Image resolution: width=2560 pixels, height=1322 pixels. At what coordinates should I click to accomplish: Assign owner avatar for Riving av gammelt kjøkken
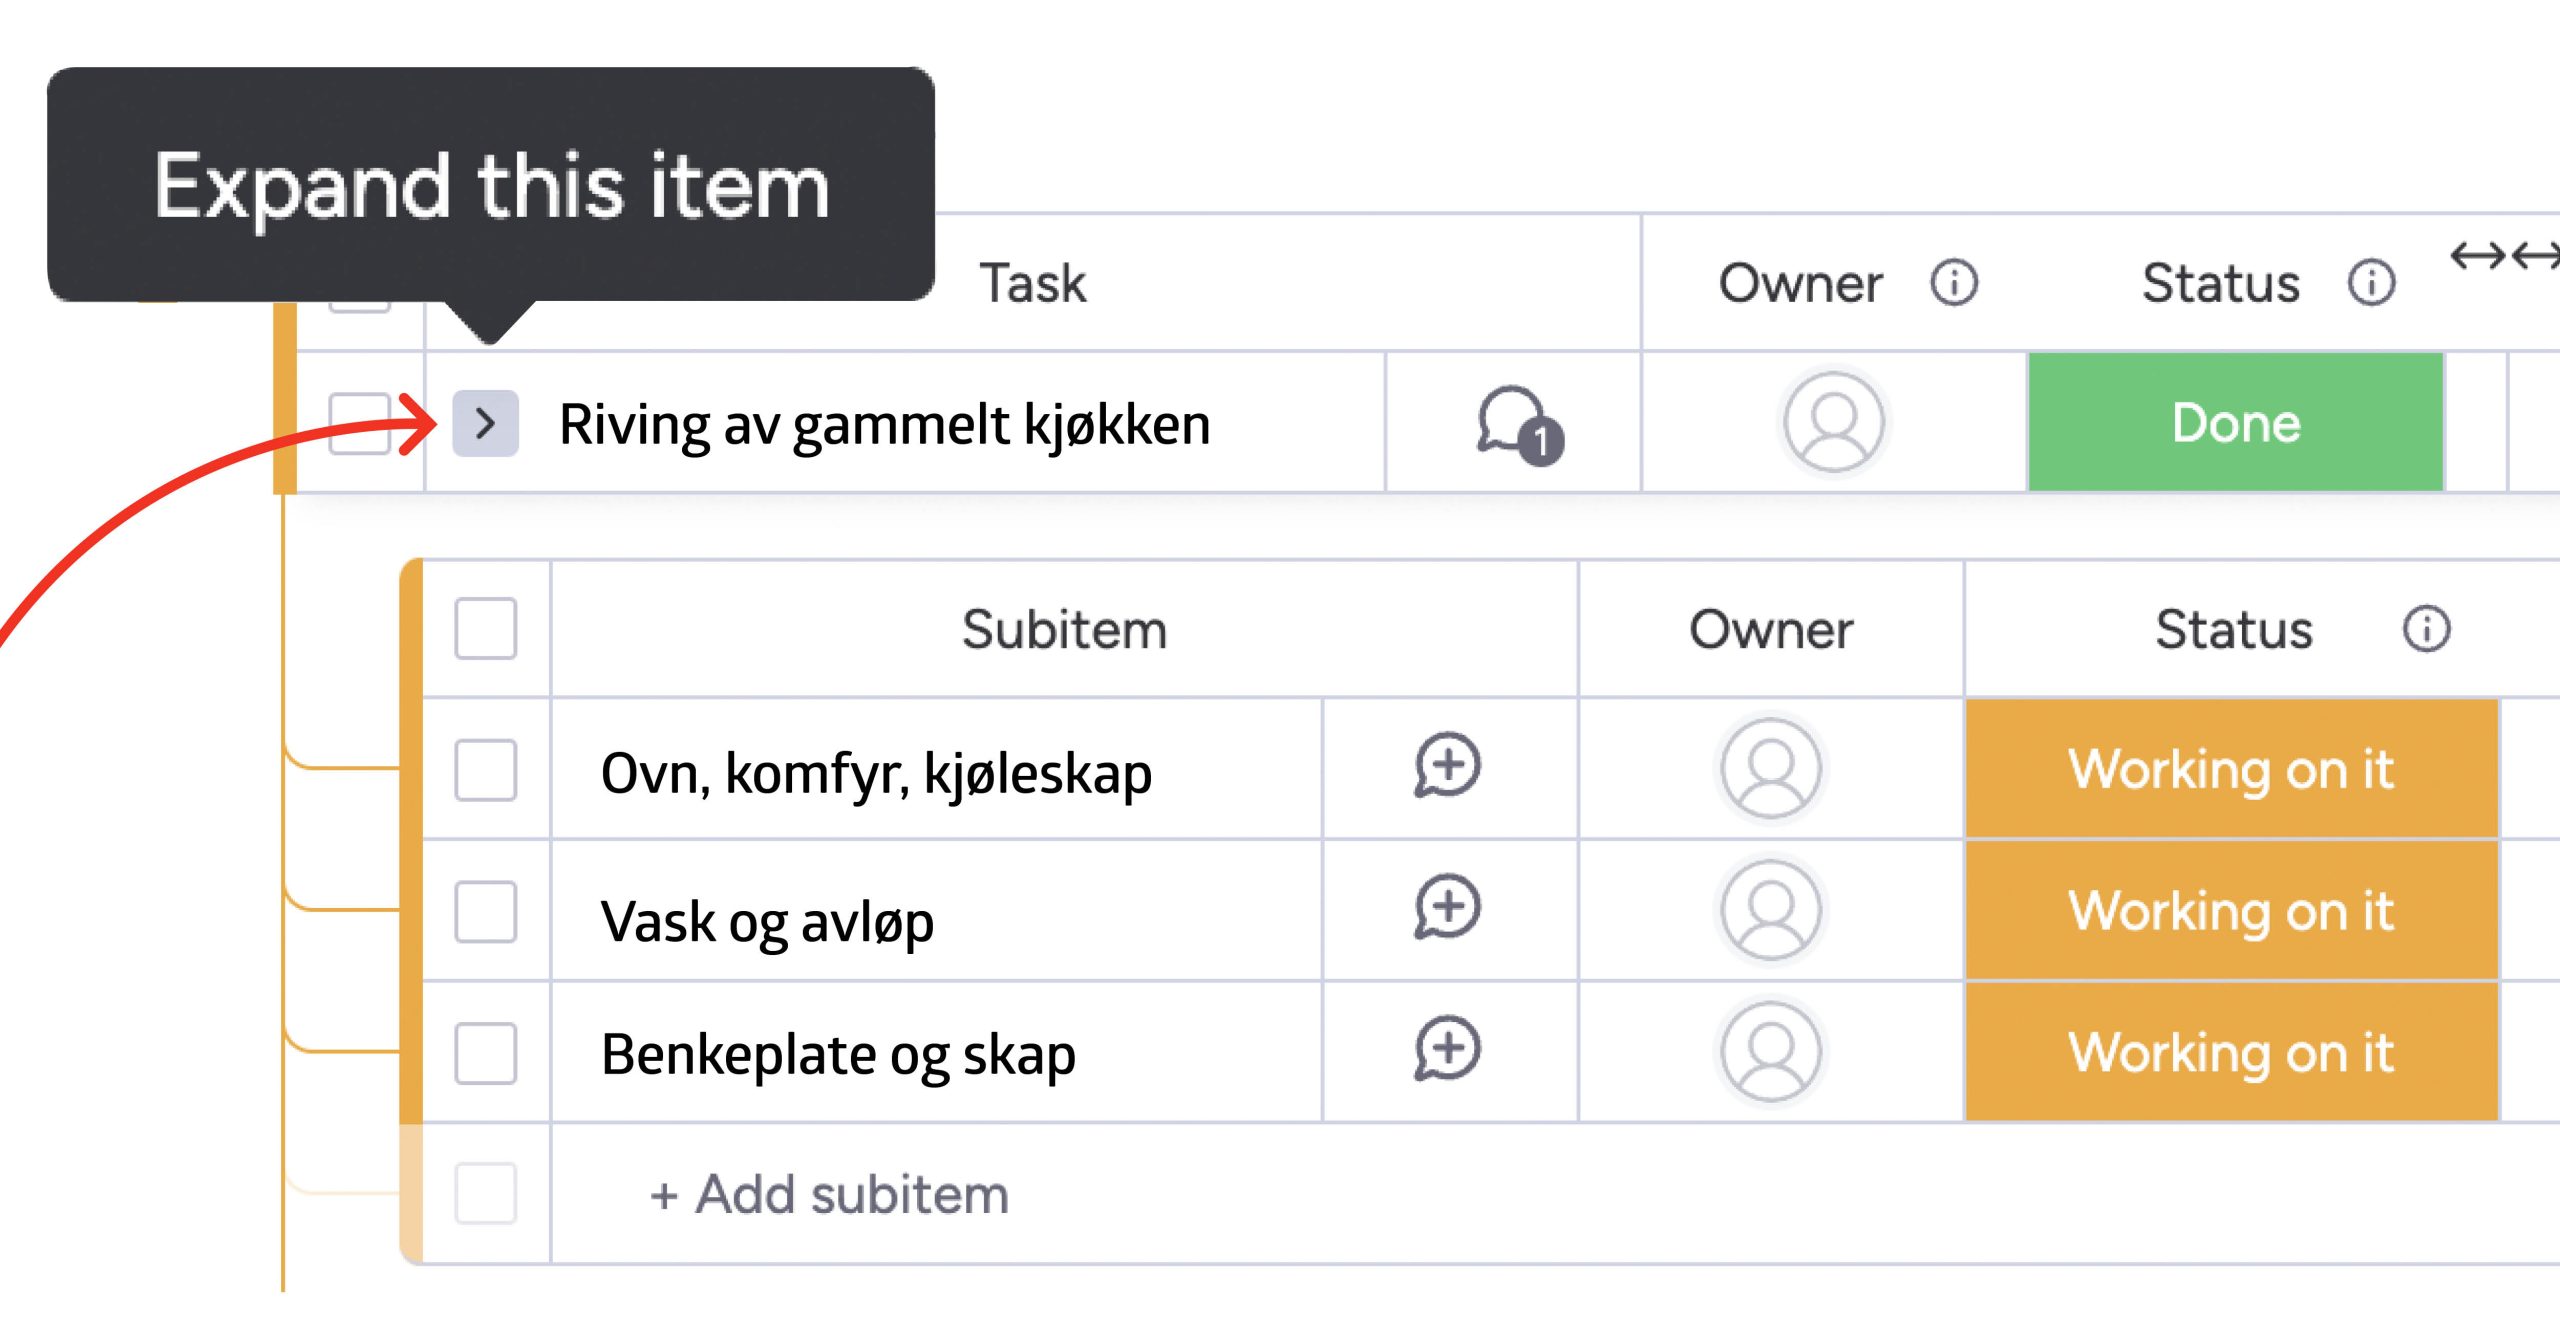click(1834, 423)
